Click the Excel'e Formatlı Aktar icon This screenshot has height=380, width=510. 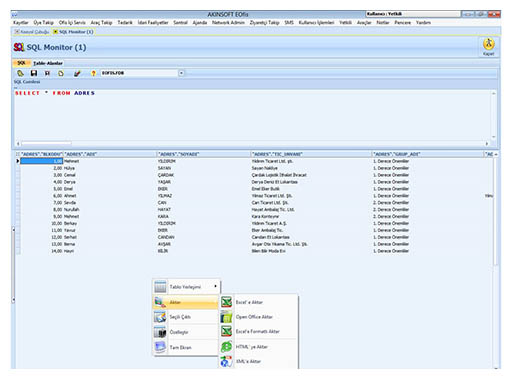pos(227,331)
